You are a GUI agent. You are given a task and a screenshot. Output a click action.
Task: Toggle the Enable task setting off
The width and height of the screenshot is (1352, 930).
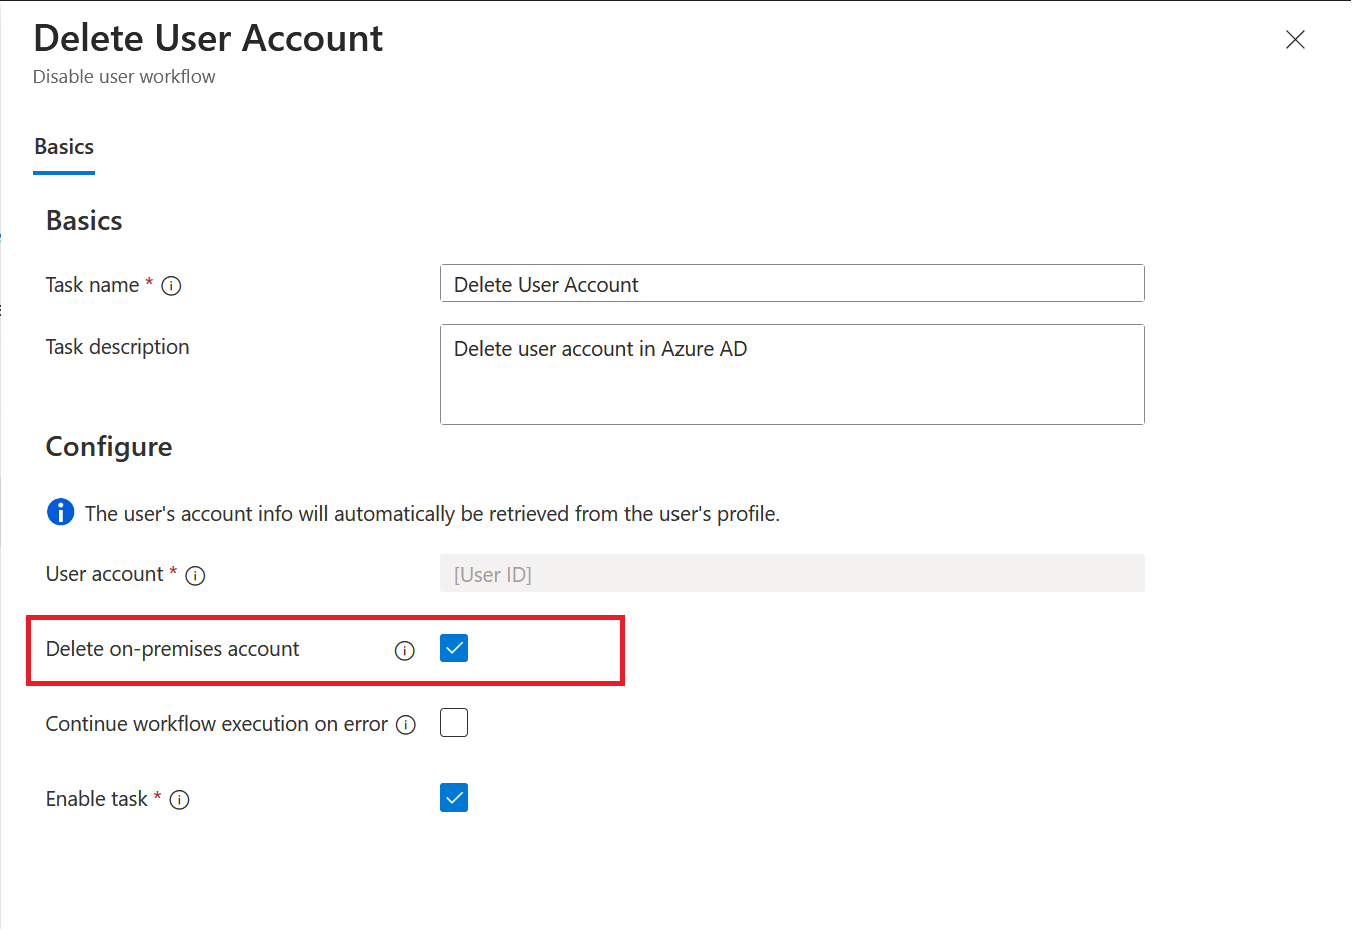453,797
